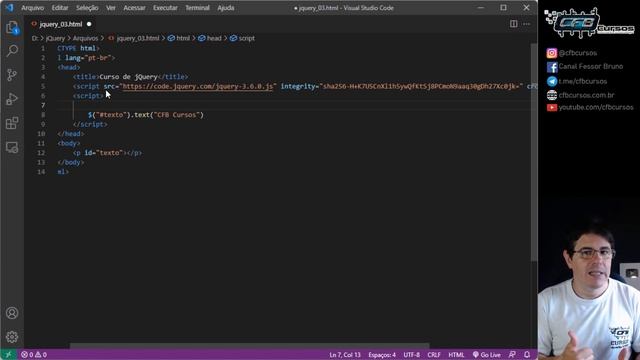The height and width of the screenshot is (360, 640).
Task: Click the Telegram icon for t.me/cfbcursos
Action: click(x=552, y=82)
